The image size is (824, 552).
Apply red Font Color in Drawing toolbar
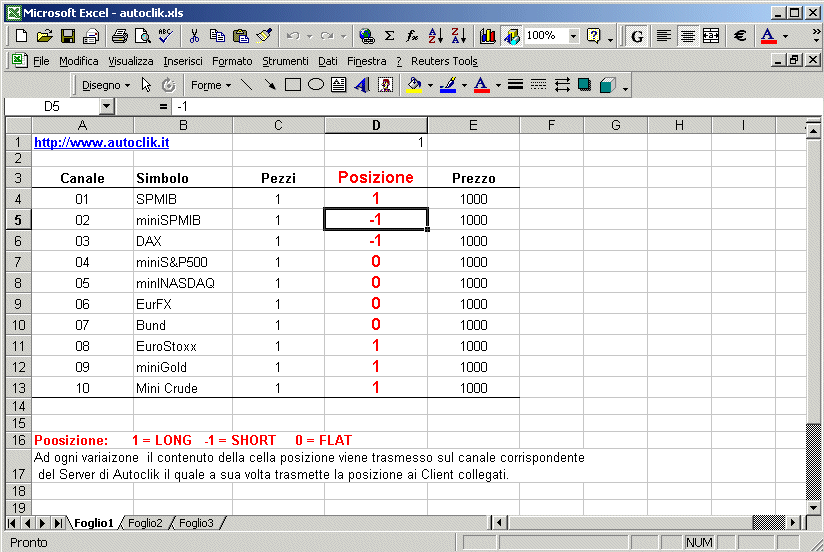(x=481, y=85)
